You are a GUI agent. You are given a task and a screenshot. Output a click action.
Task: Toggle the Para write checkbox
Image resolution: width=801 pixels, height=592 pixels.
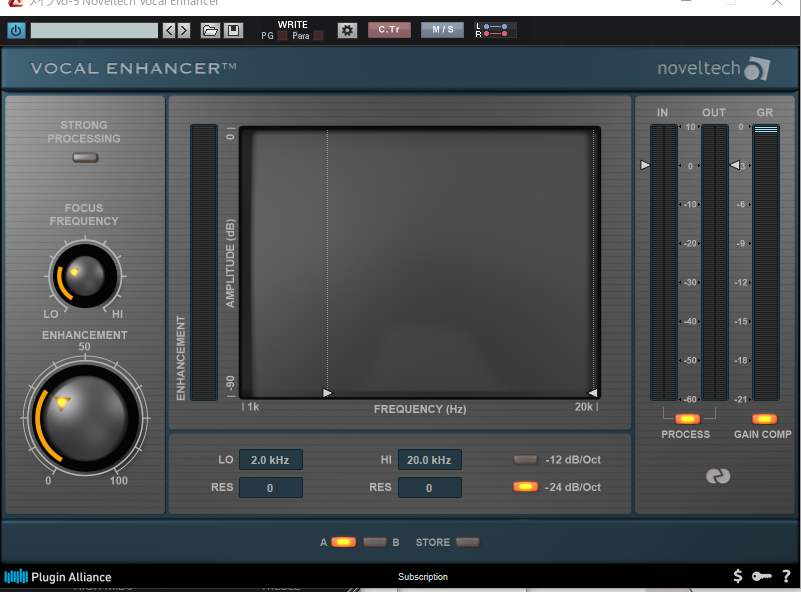click(319, 36)
